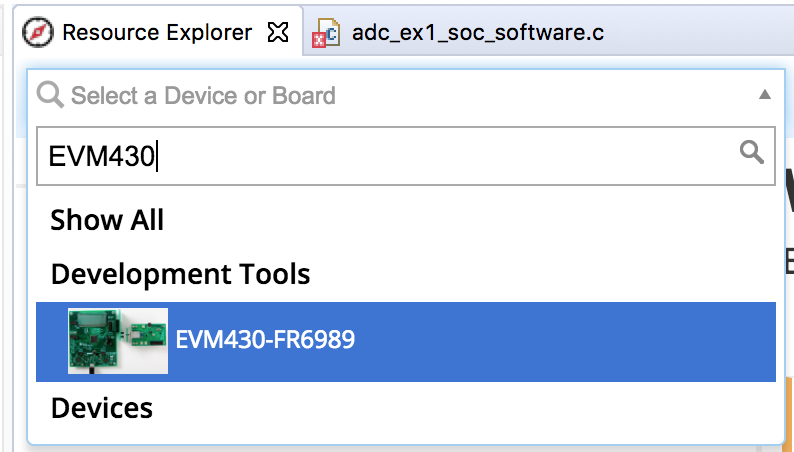Click the gray magnifier beside Select a Device or Board
This screenshot has width=794, height=452.
(x=49, y=95)
